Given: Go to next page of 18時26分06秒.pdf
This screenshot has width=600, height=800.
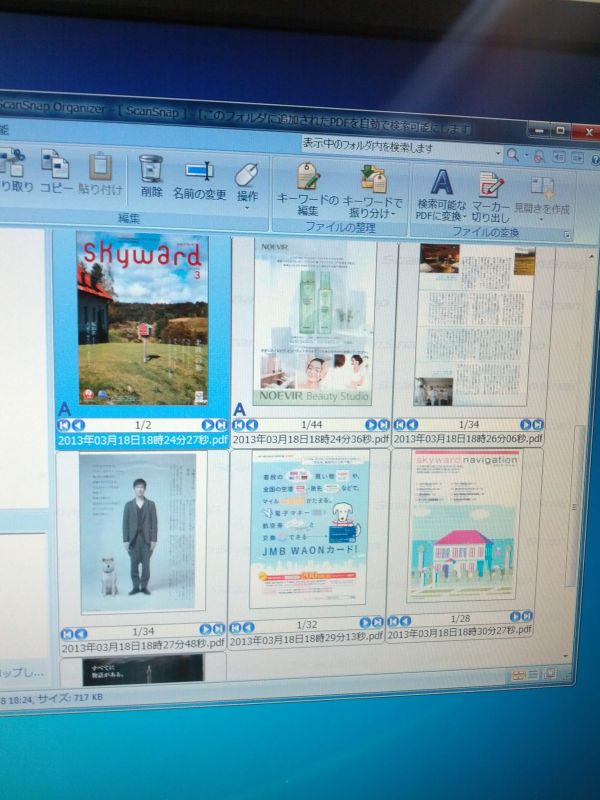Looking at the screenshot, I should pos(526,424).
